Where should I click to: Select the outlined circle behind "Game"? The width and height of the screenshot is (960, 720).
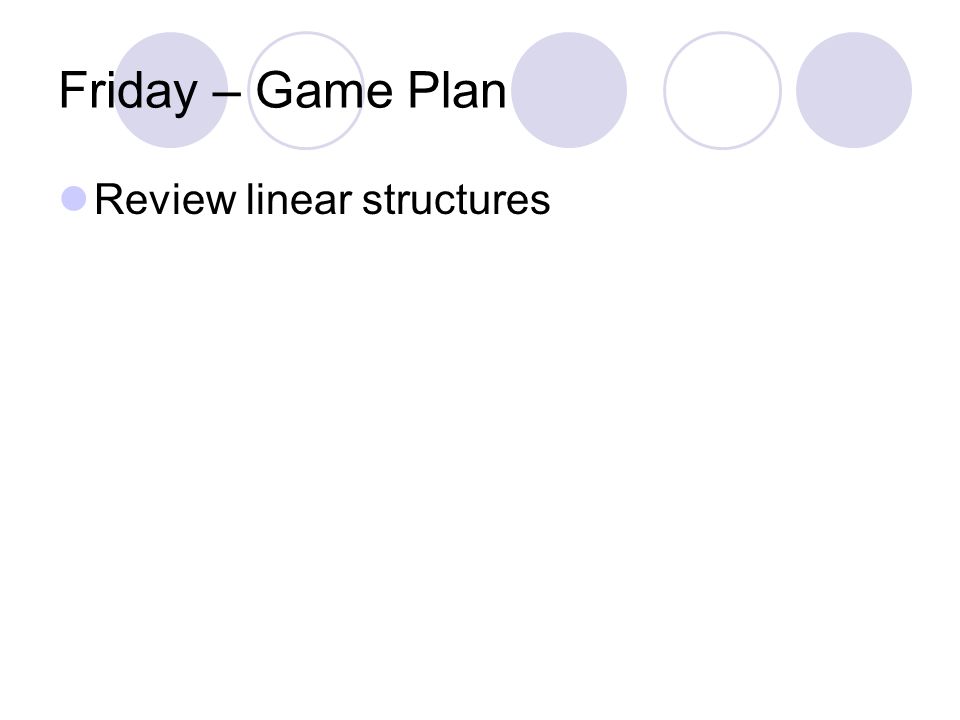(x=306, y=90)
